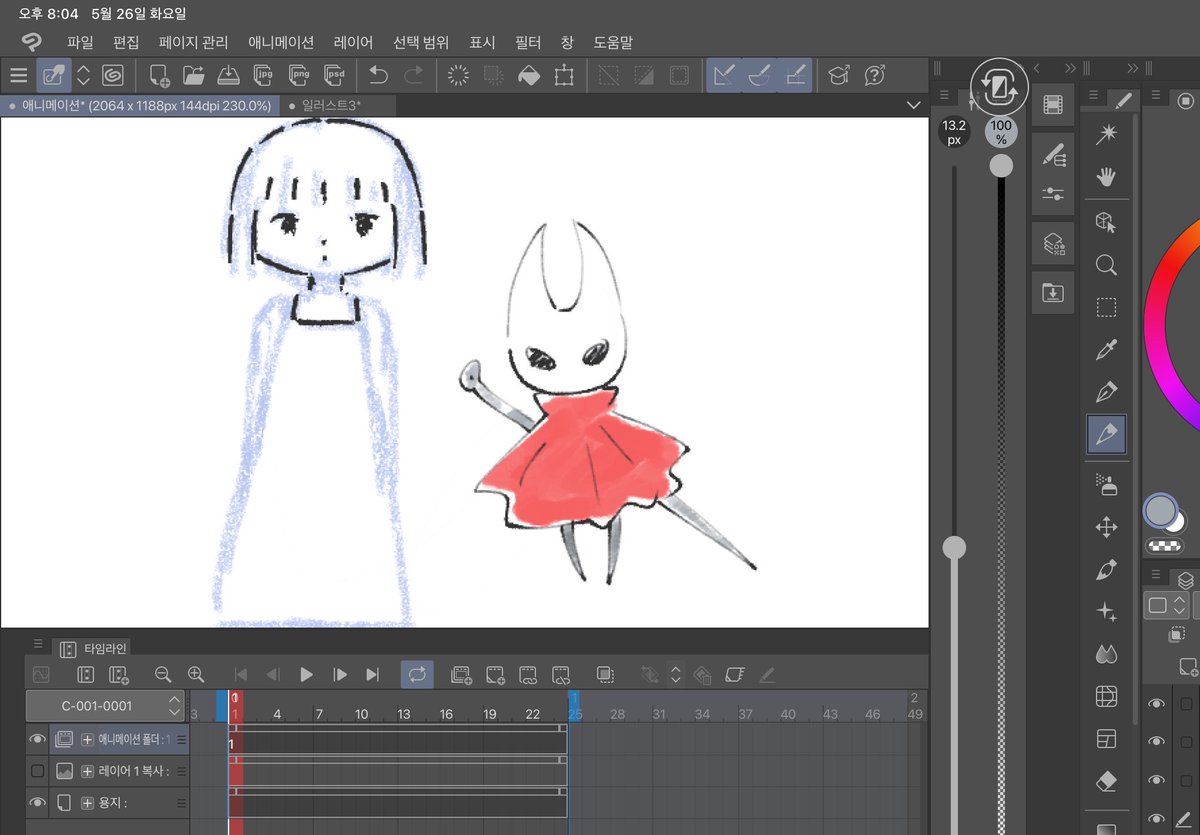Select the rectangle Selection area tool
Viewport: 1200px width, 835px height.
pyautogui.click(x=1106, y=307)
